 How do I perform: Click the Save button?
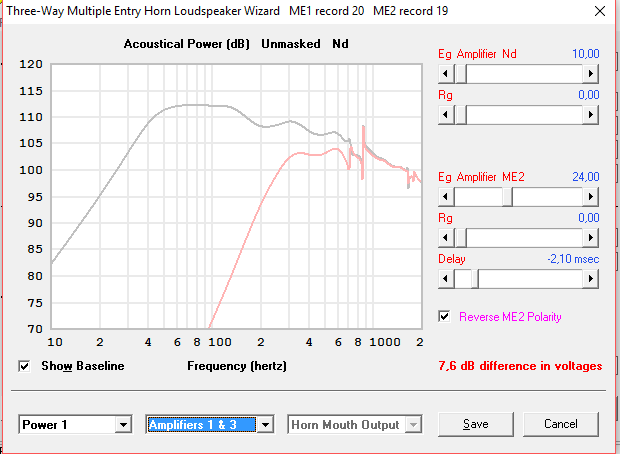tap(476, 424)
